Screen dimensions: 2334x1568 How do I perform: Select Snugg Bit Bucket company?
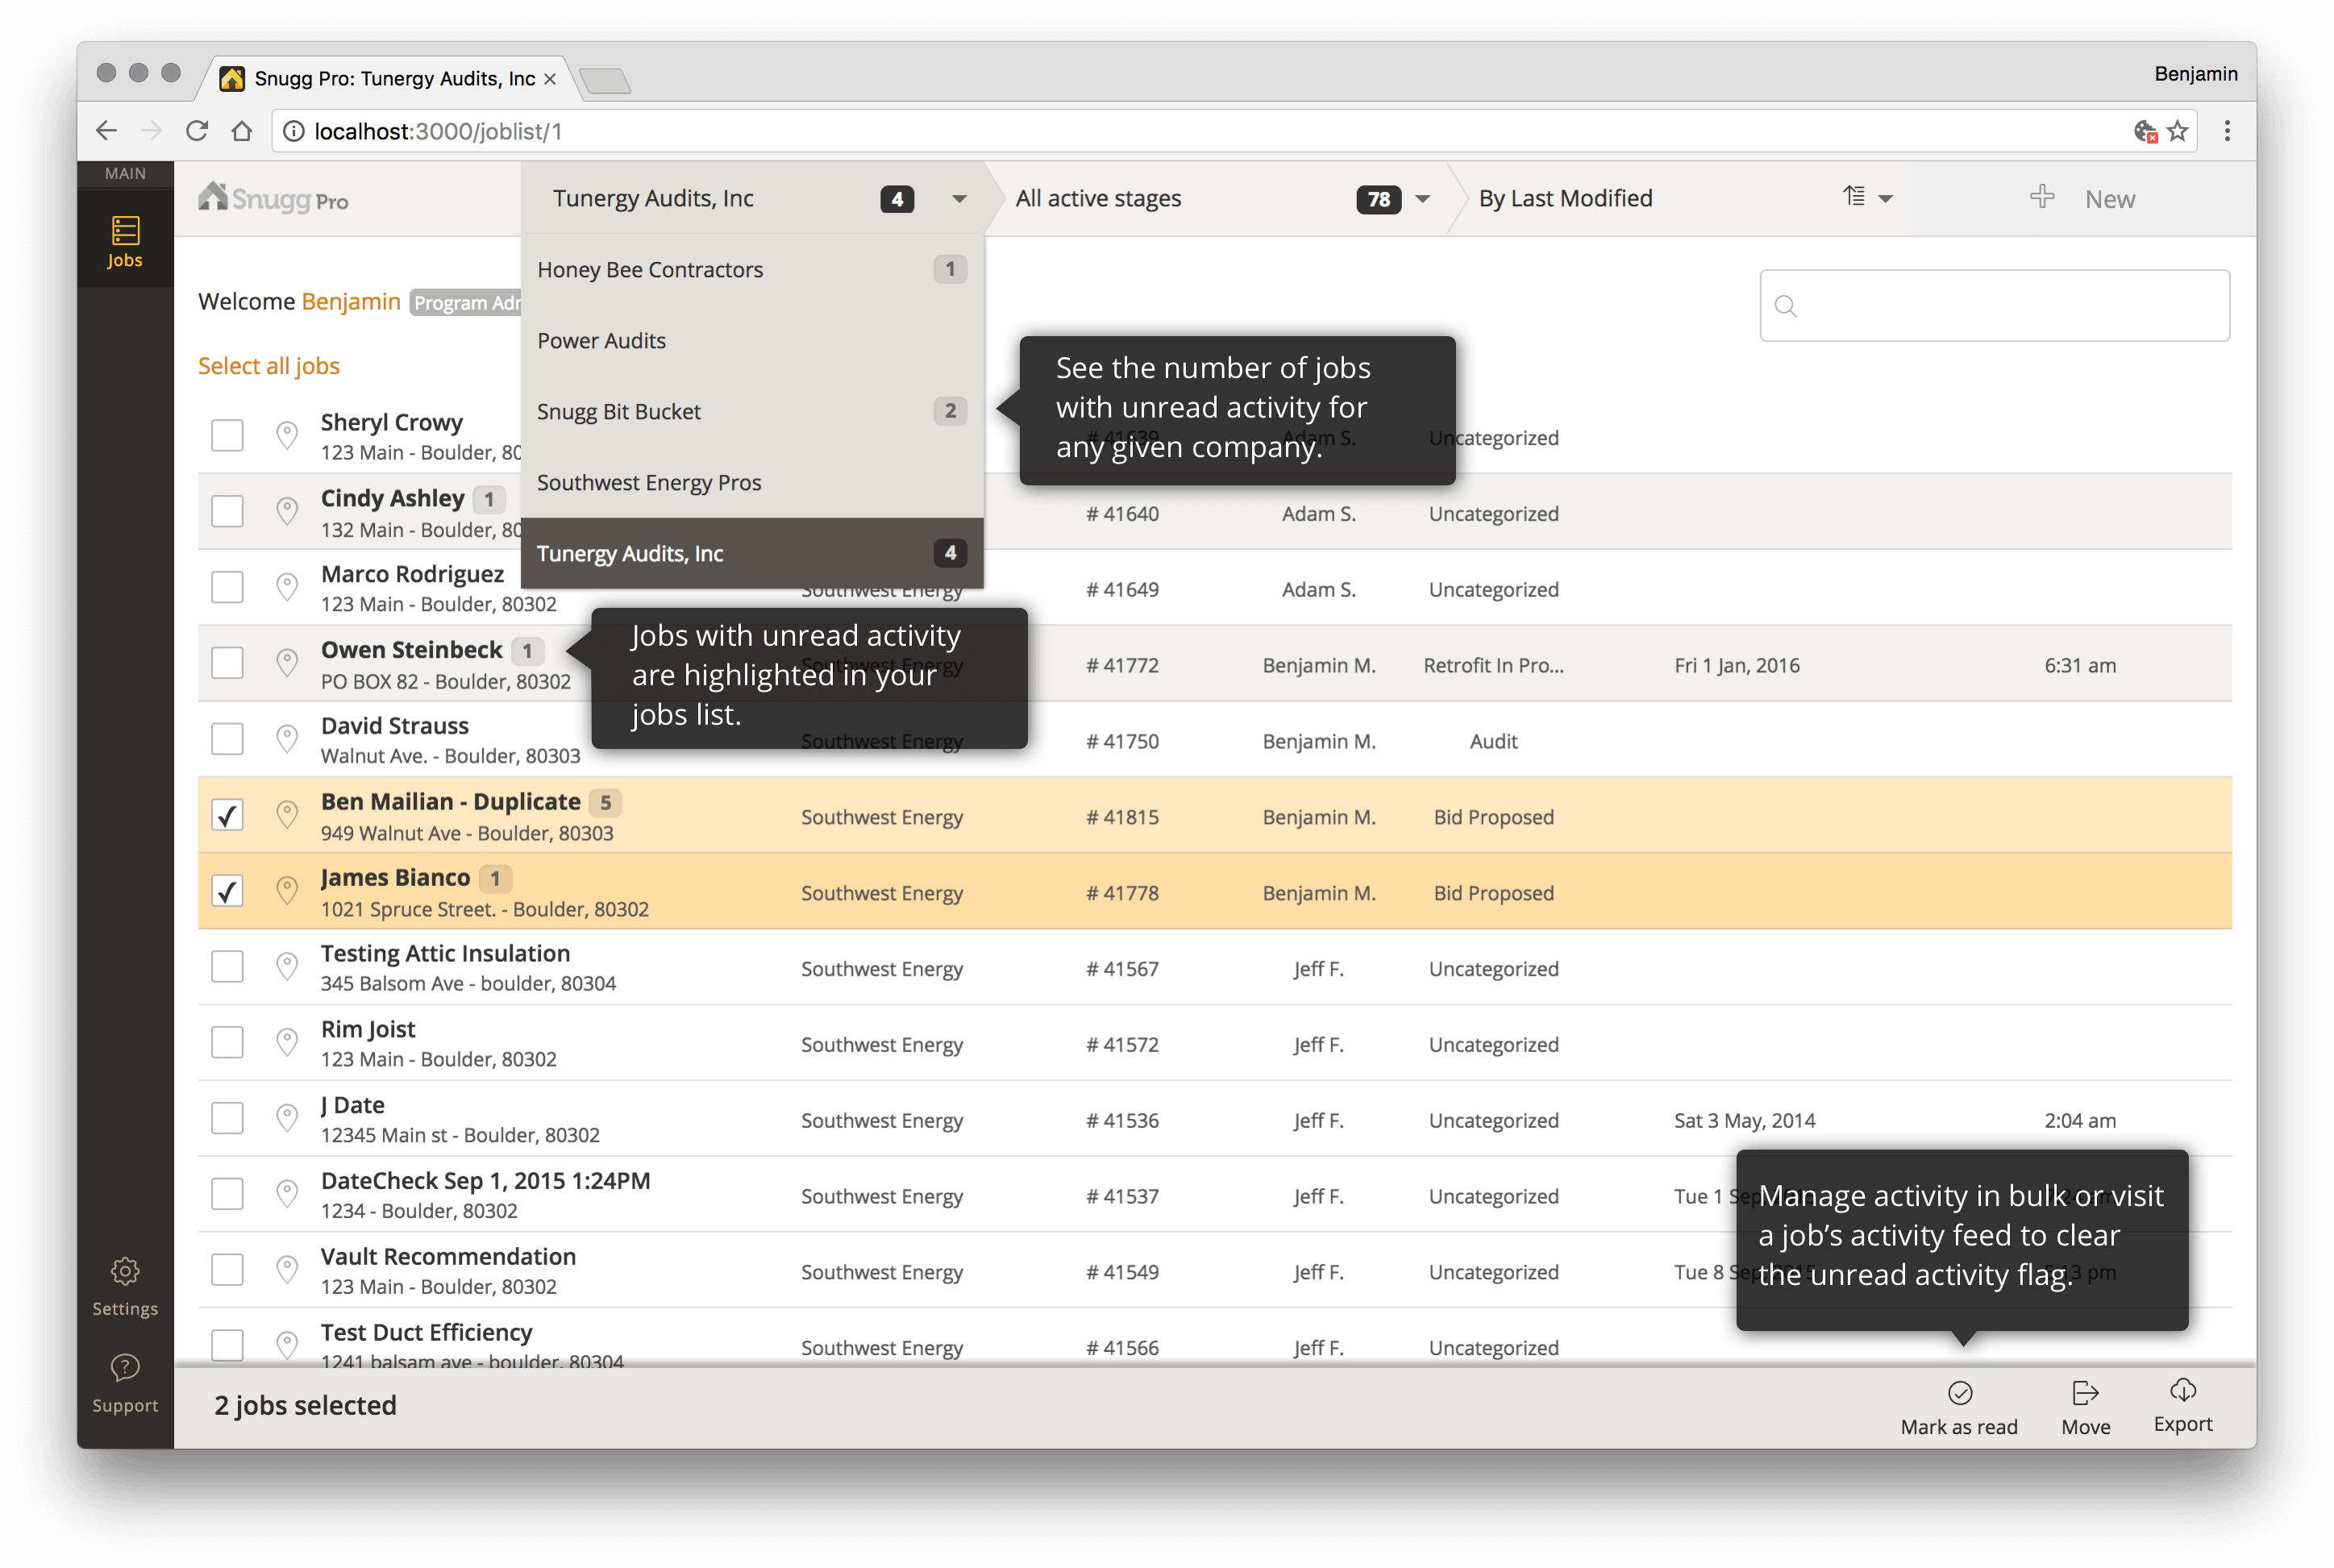click(x=752, y=411)
